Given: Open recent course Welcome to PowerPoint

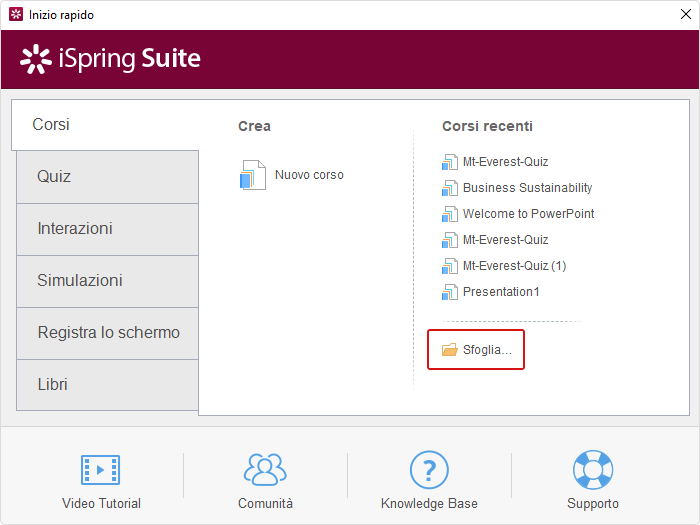Looking at the screenshot, I should click(x=528, y=214).
